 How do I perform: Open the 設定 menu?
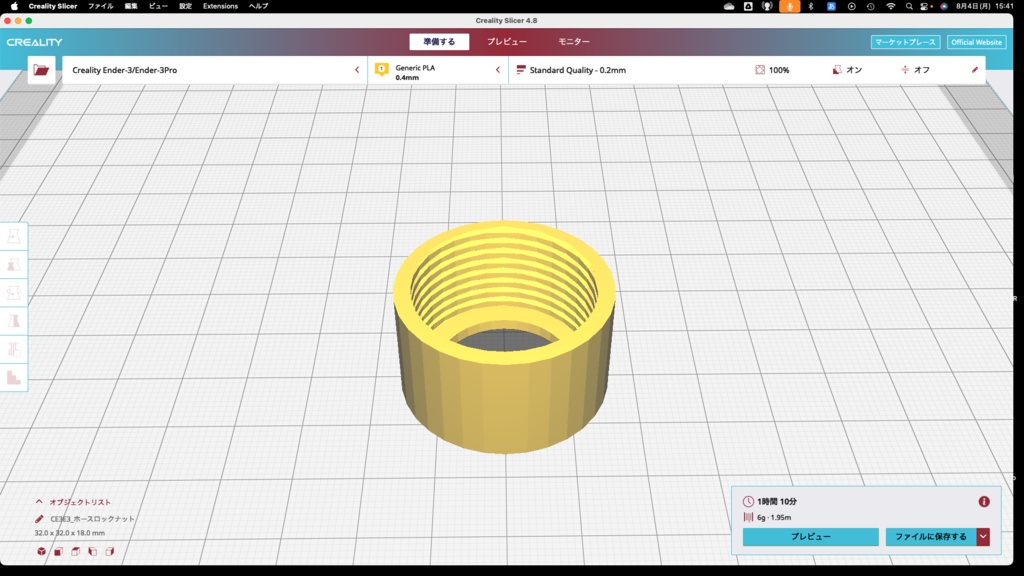tap(185, 6)
